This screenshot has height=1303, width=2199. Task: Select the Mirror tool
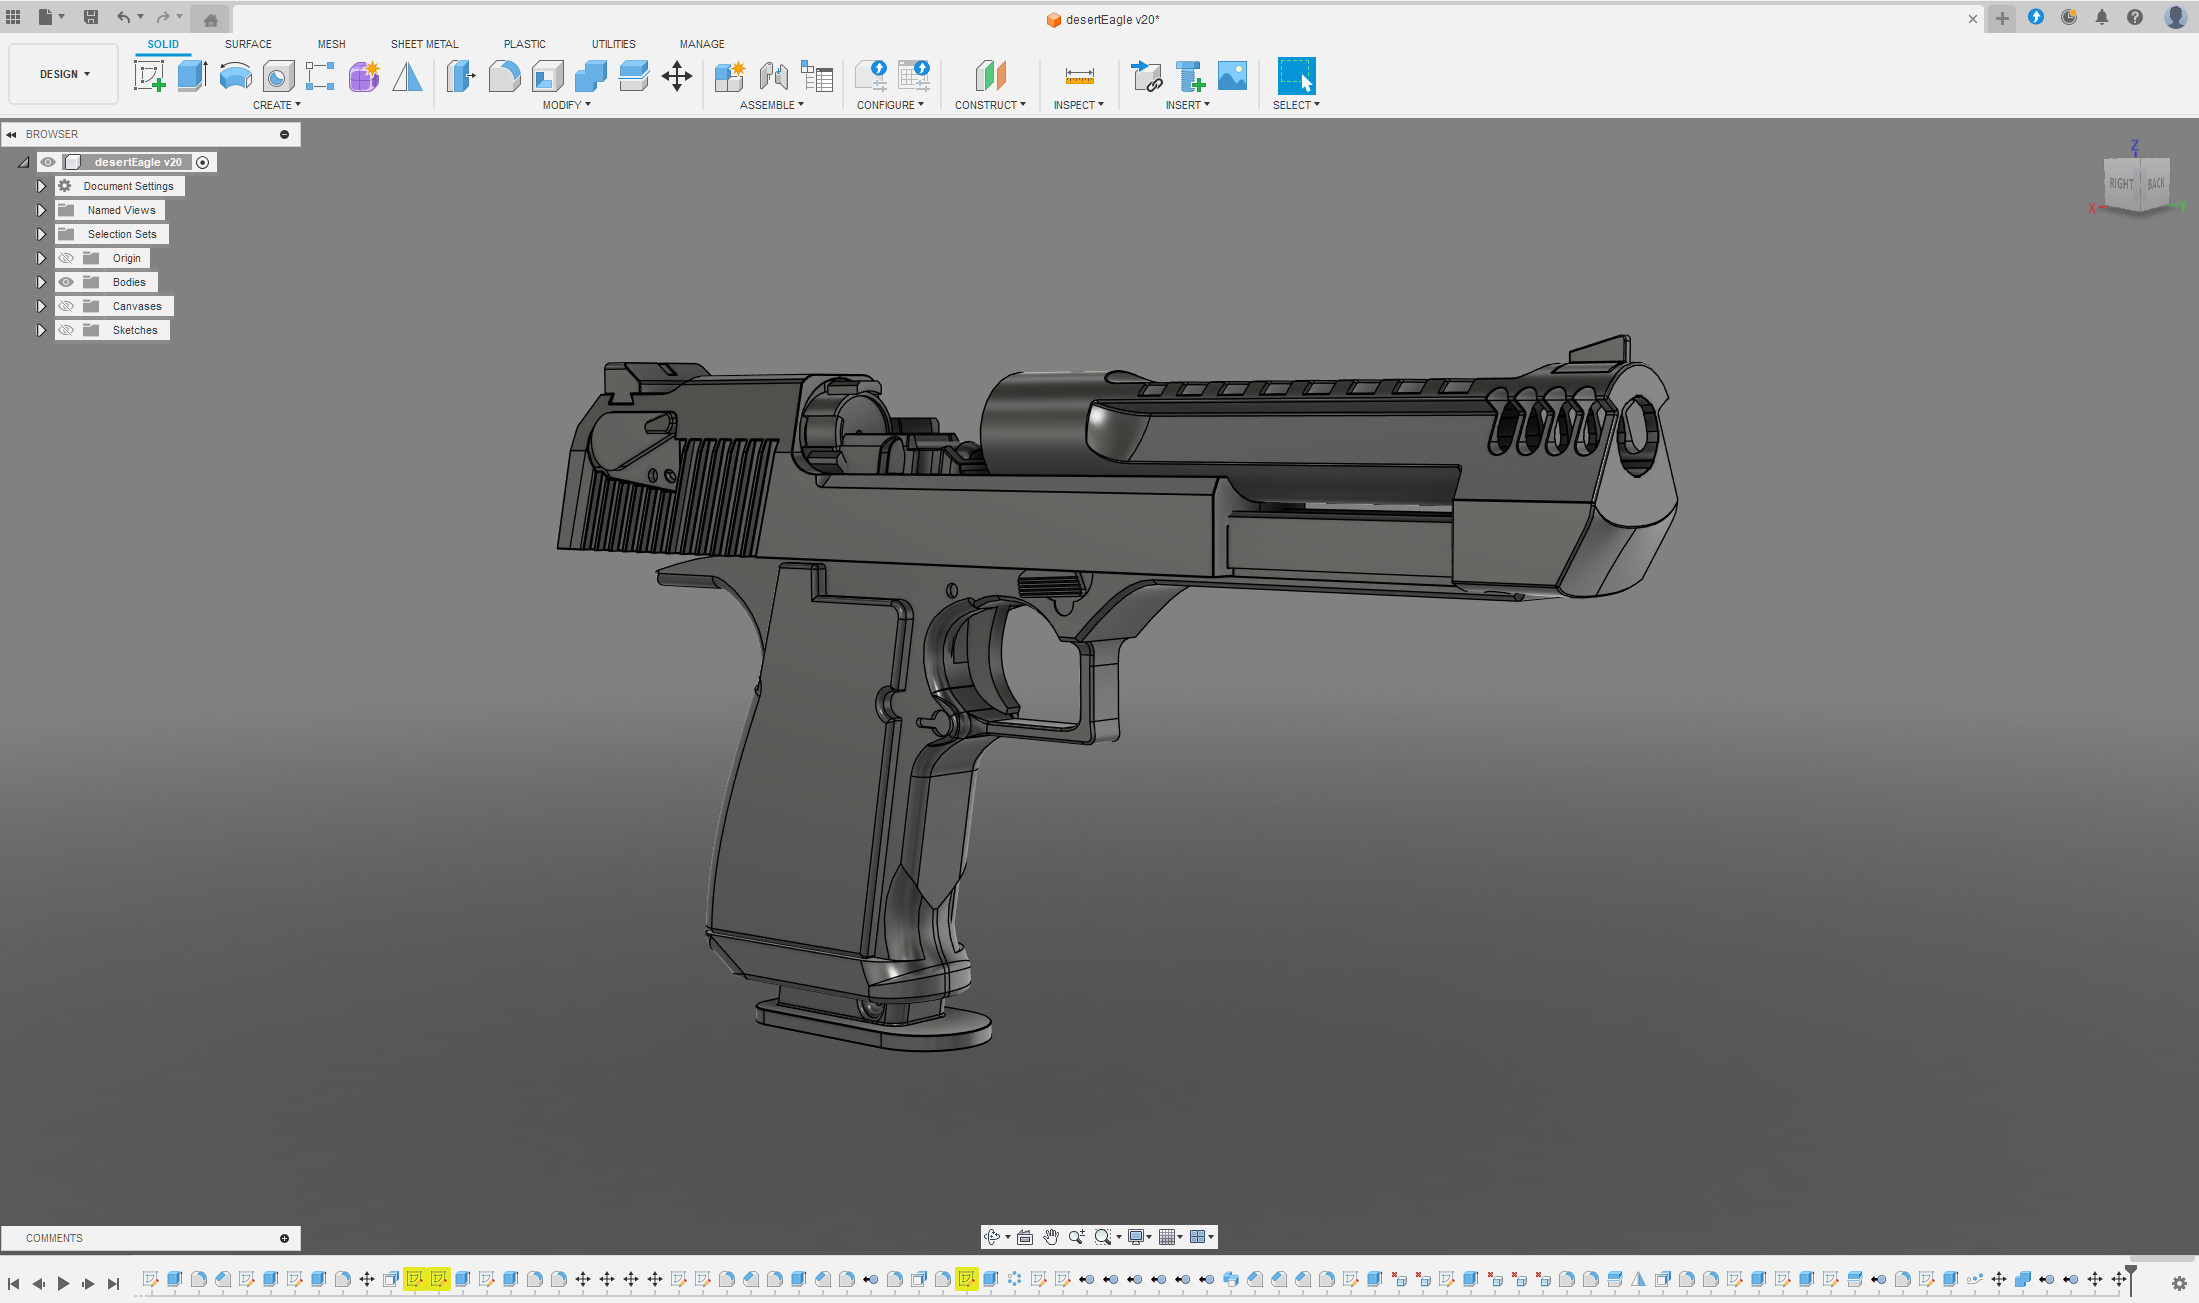407,76
